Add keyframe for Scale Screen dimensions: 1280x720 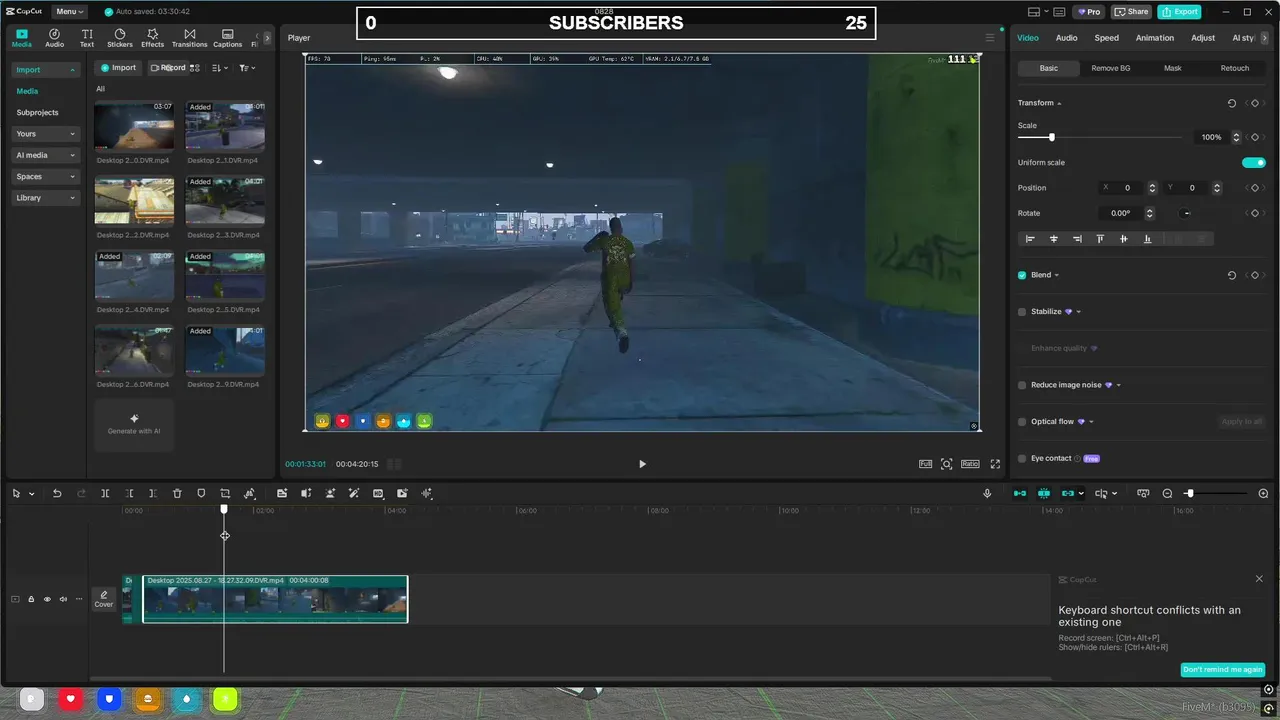[1255, 137]
